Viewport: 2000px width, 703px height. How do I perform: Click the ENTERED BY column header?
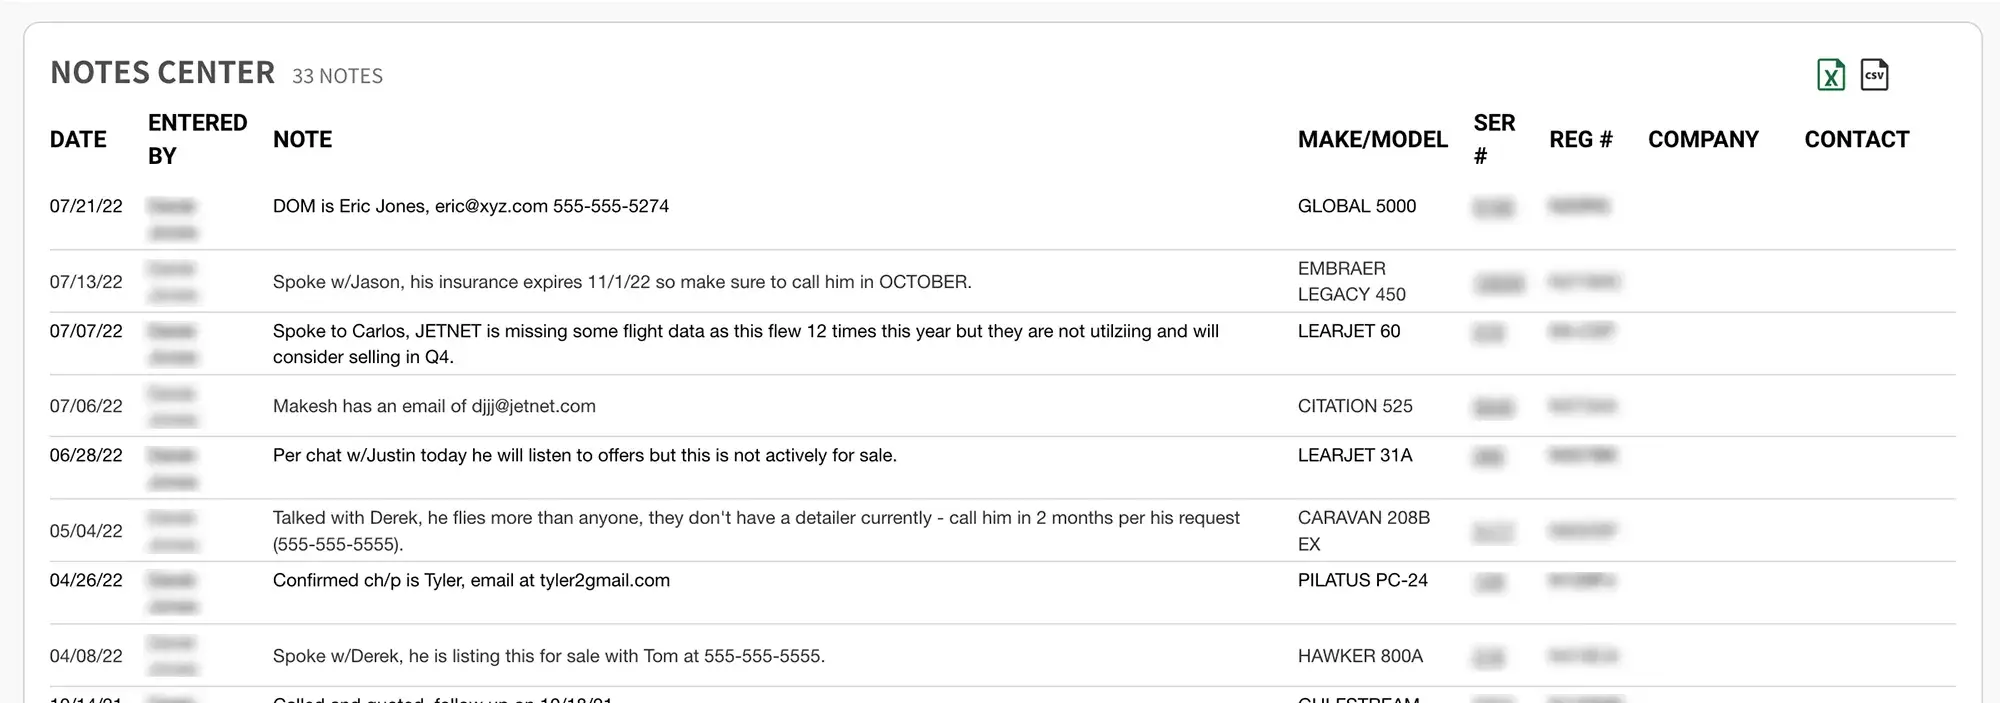[197, 139]
